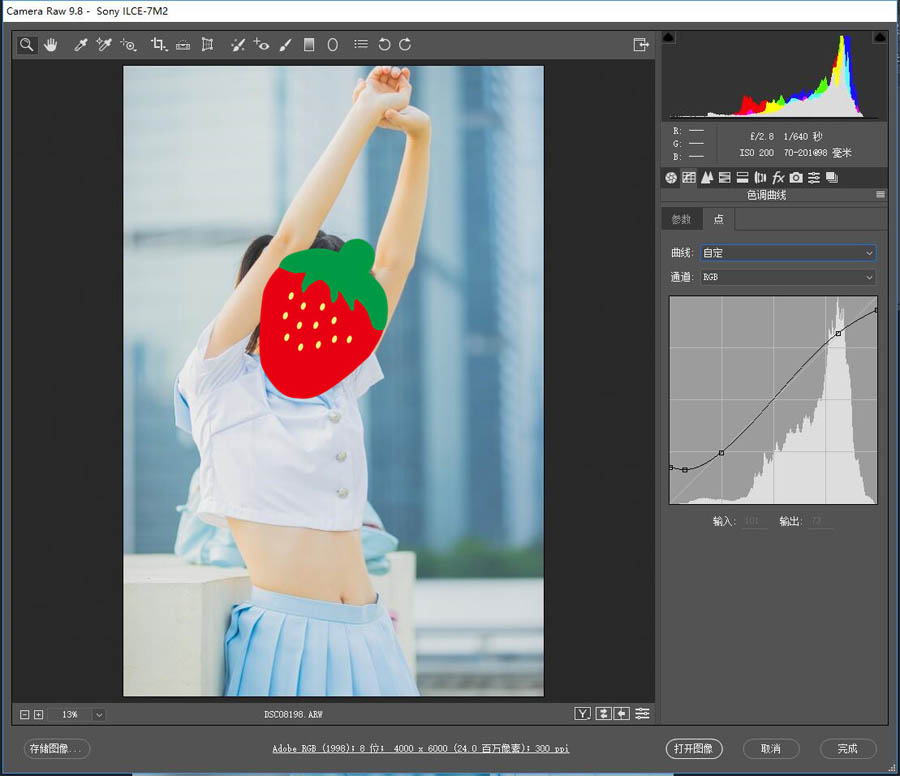900x776 pixels.
Task: Click the 输入 value input field
Action: point(753,521)
